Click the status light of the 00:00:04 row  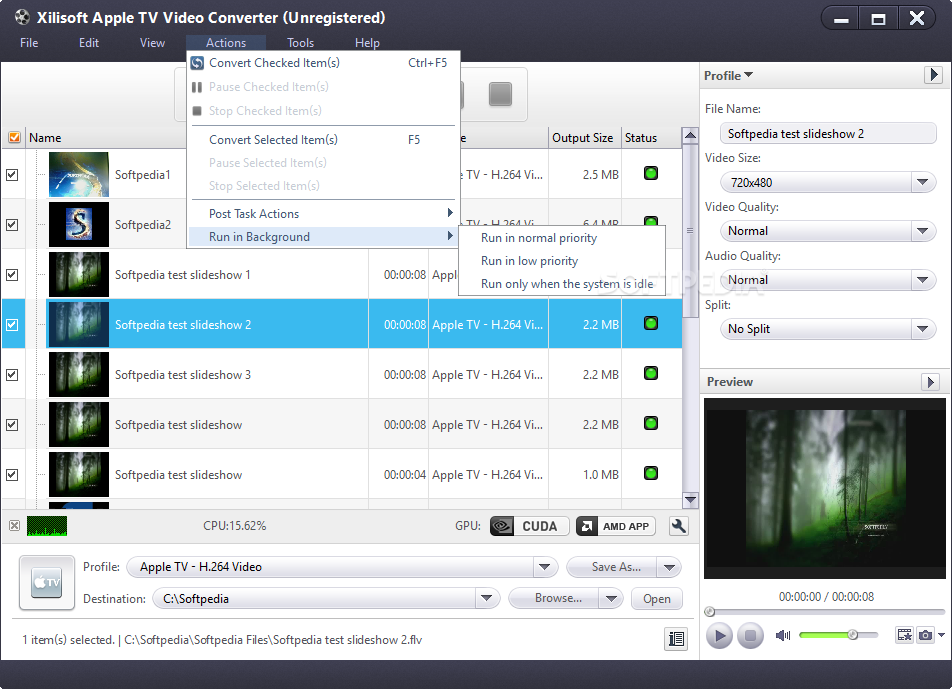point(651,473)
